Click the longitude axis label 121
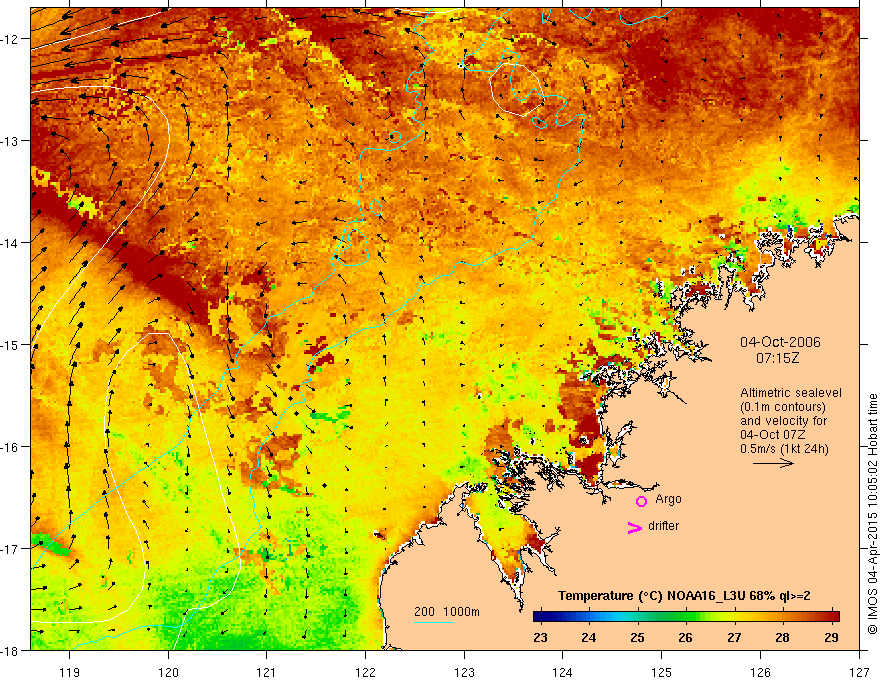 tap(267, 672)
